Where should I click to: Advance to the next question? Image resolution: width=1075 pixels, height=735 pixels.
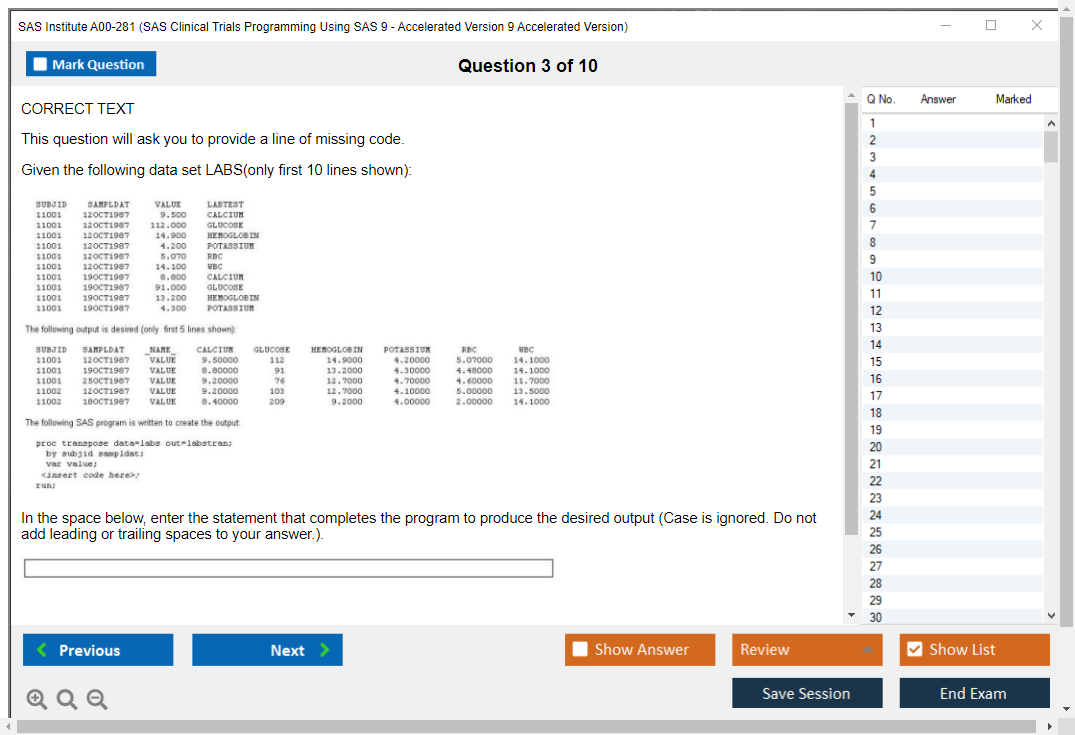pyautogui.click(x=267, y=650)
